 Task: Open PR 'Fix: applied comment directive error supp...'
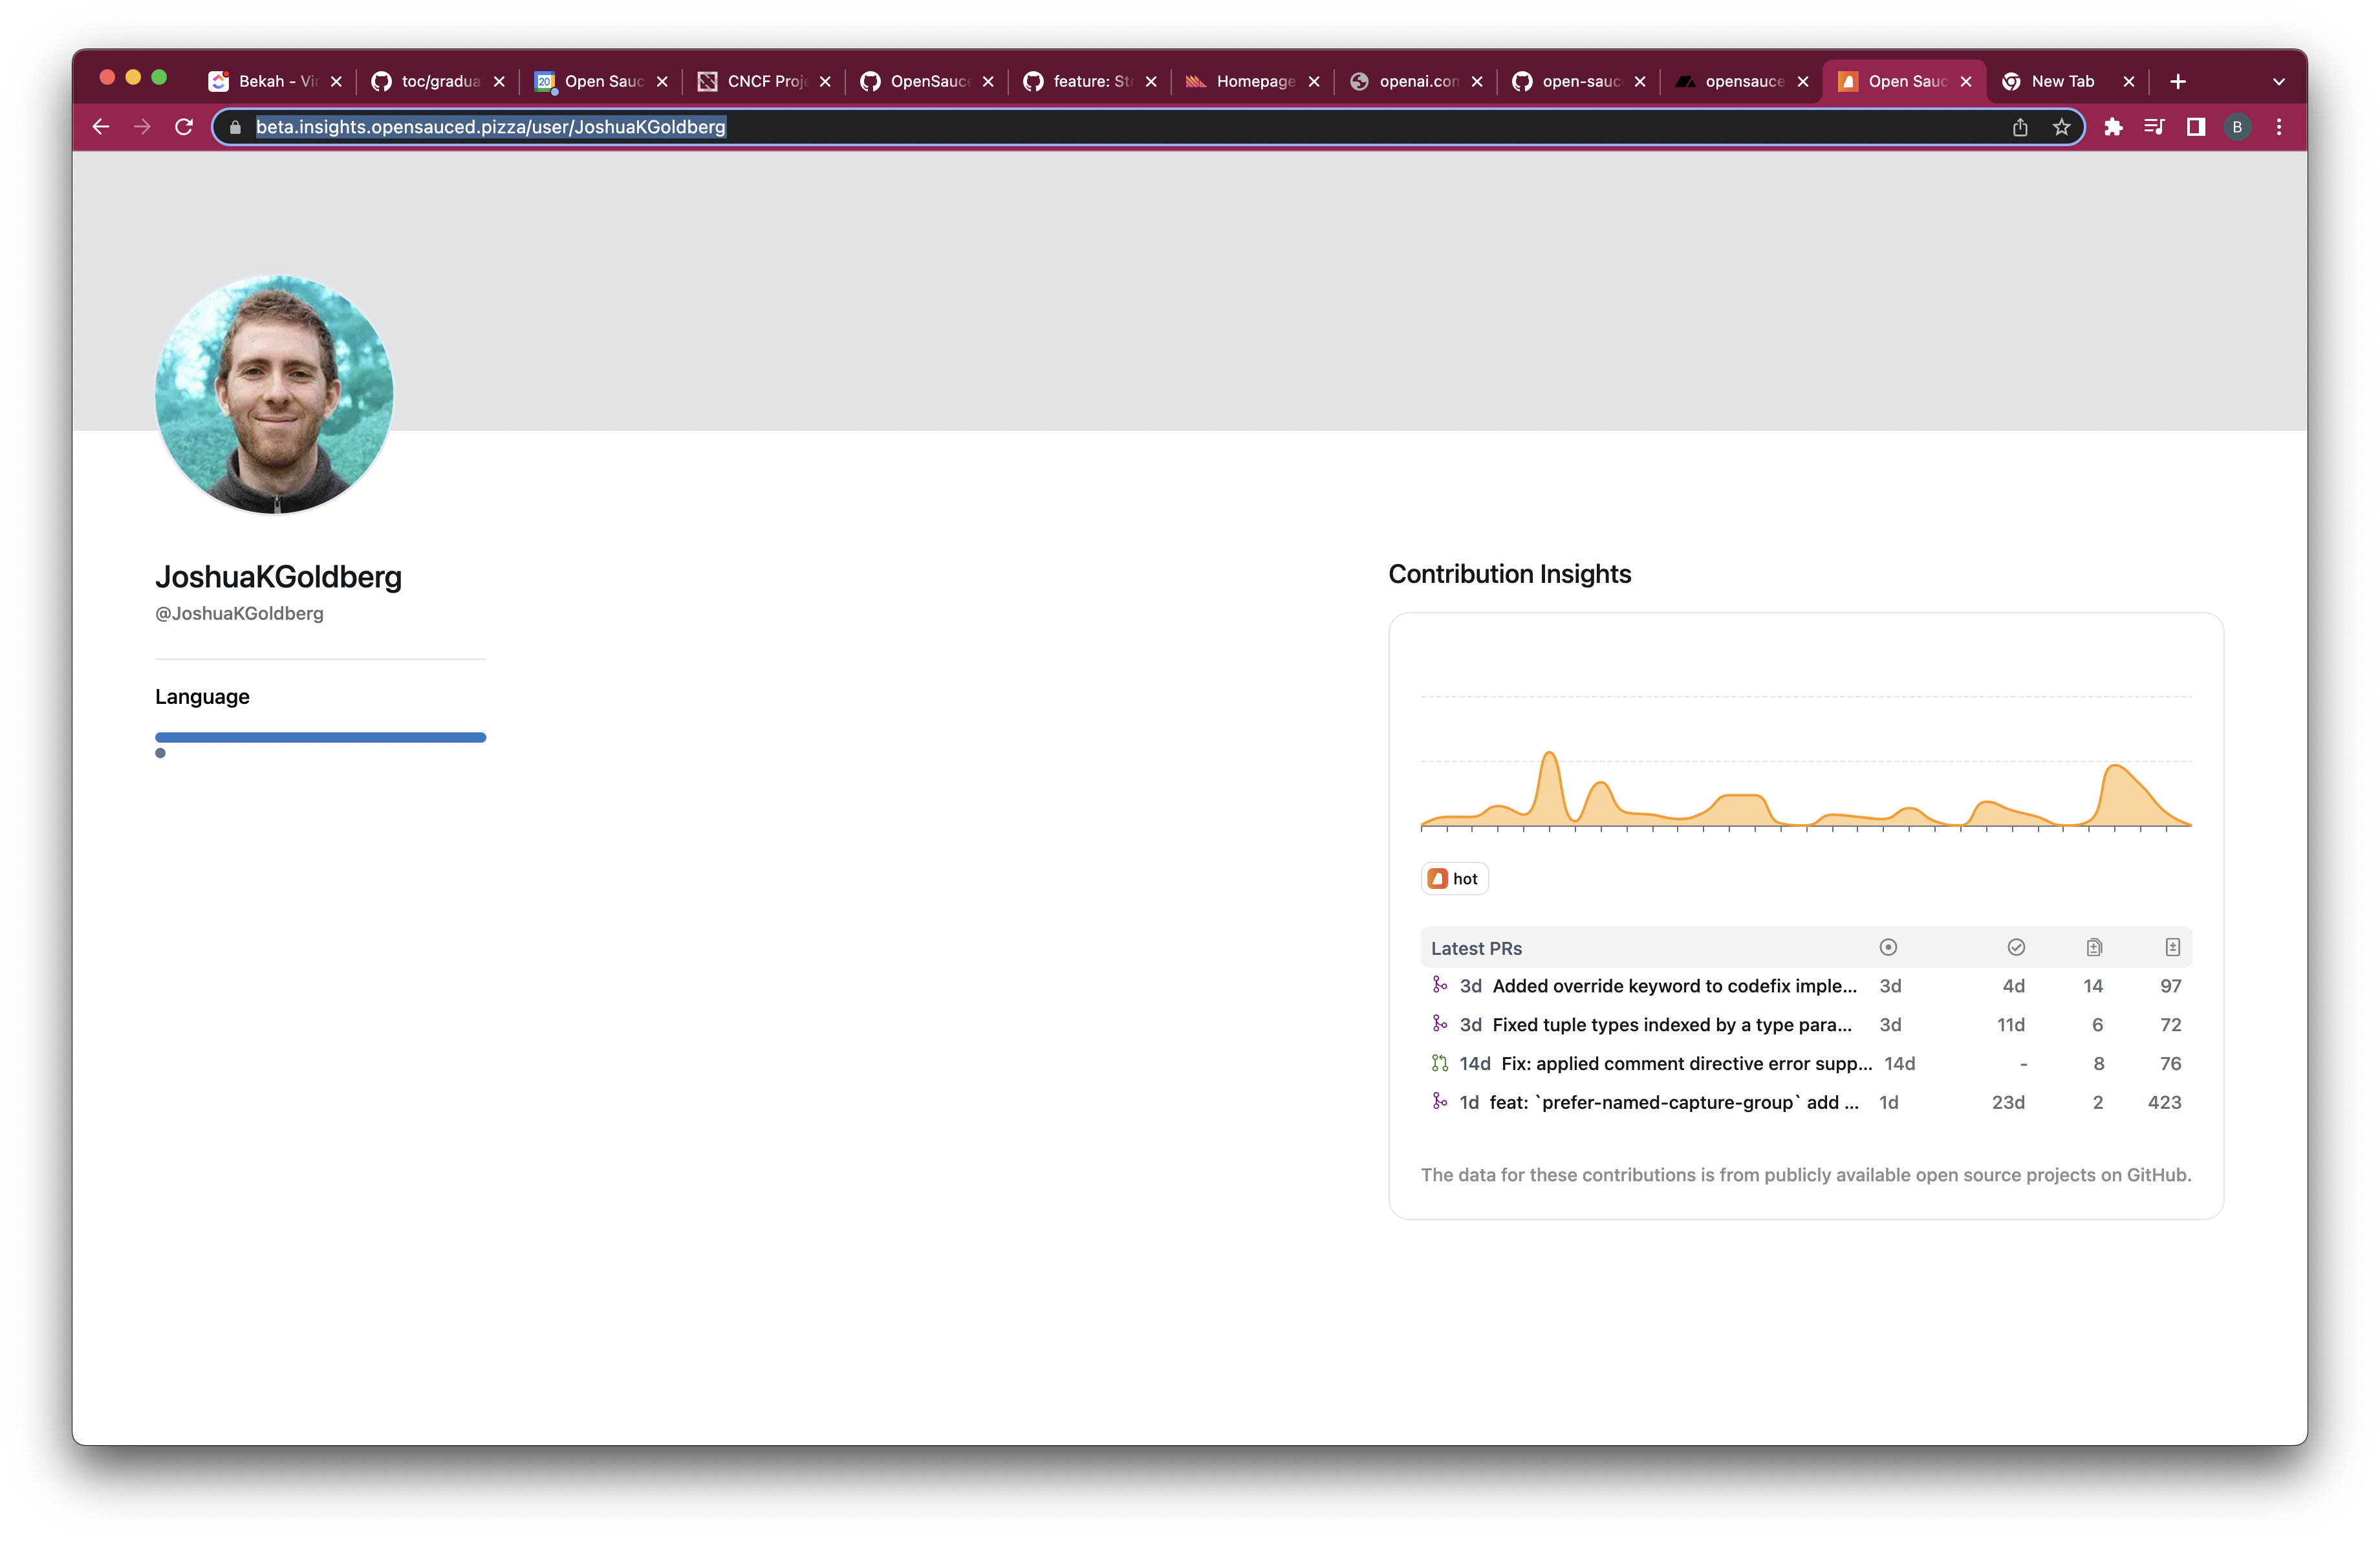pos(1686,1064)
